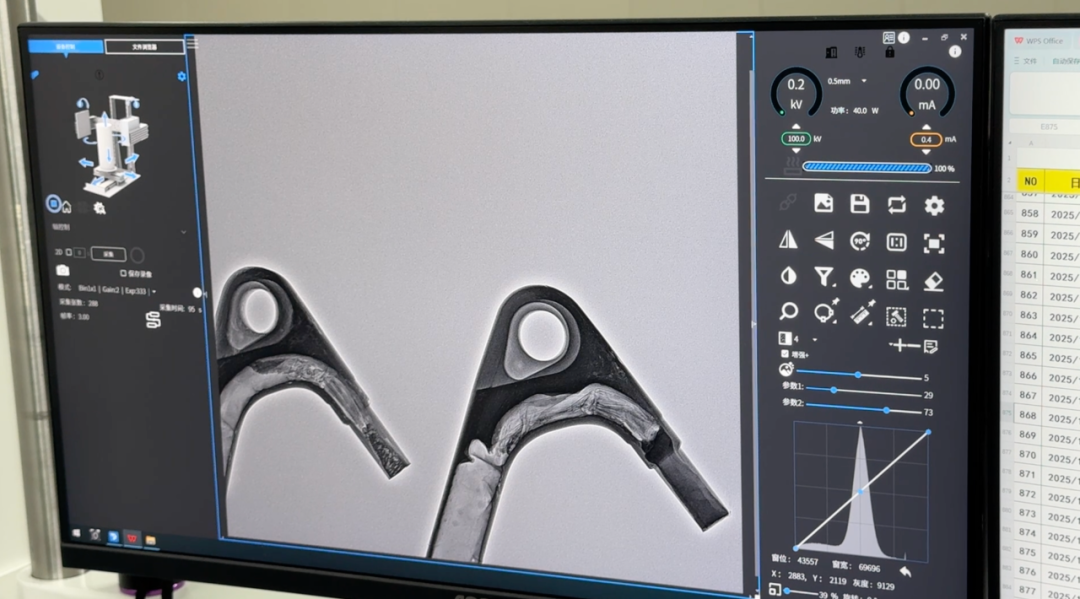Click the NO header cell in WPS spreadsheet
1080x599 pixels.
1030,181
